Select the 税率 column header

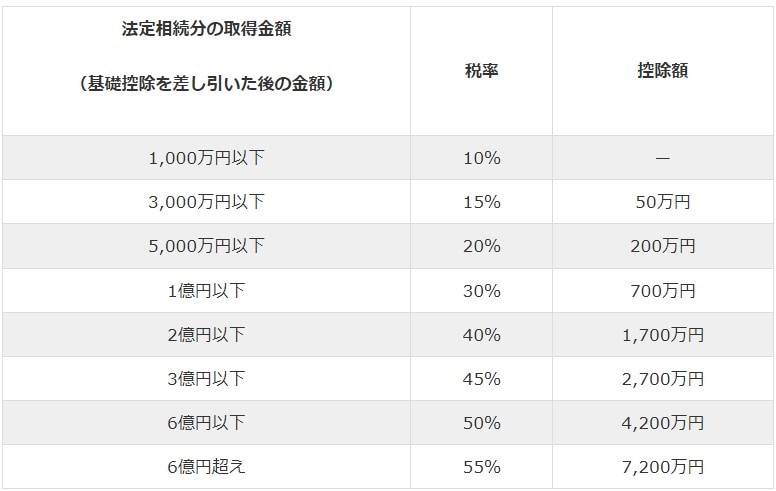point(482,71)
